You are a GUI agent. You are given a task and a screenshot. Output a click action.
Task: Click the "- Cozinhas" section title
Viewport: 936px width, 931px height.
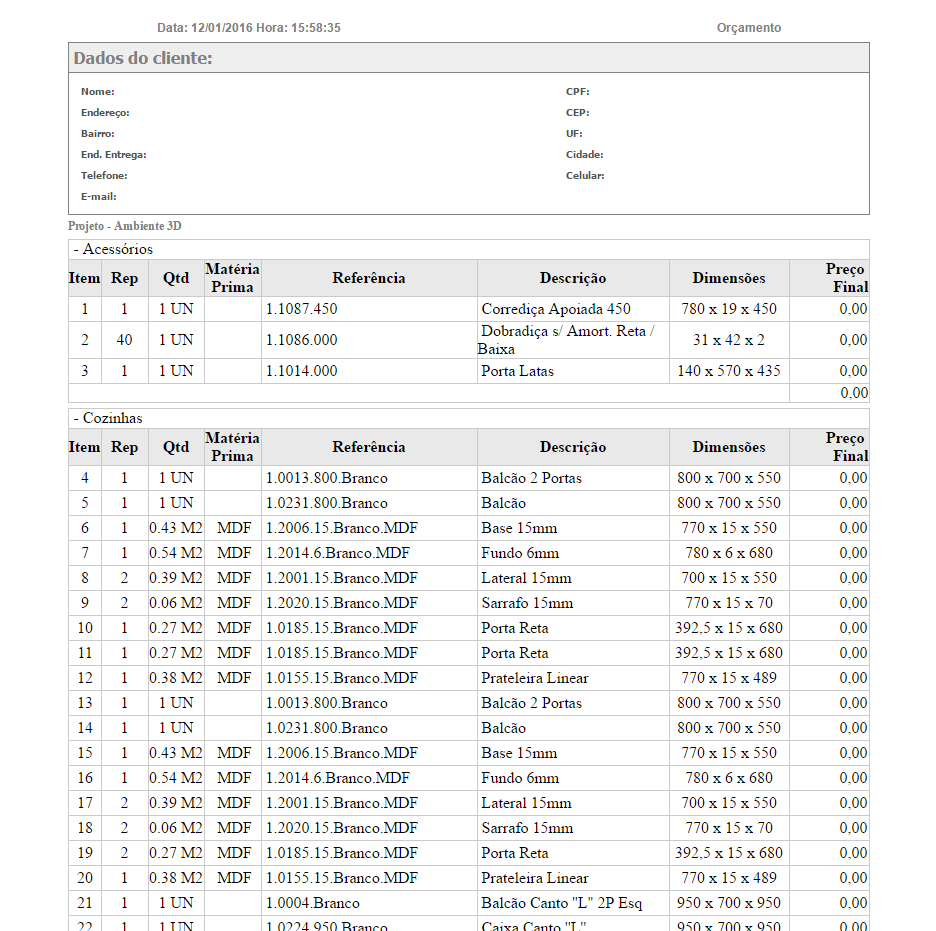coord(108,418)
